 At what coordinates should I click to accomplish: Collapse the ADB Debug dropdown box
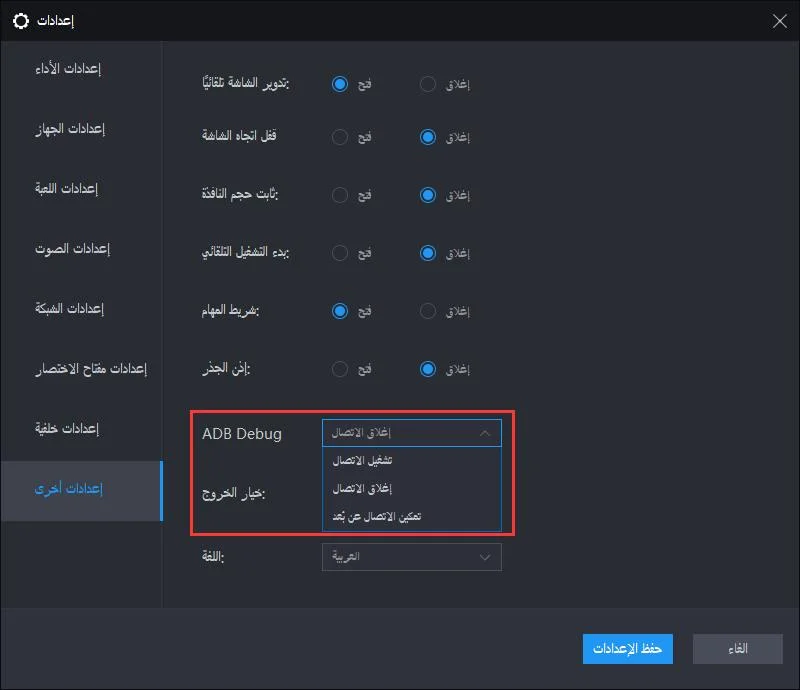click(x=412, y=433)
